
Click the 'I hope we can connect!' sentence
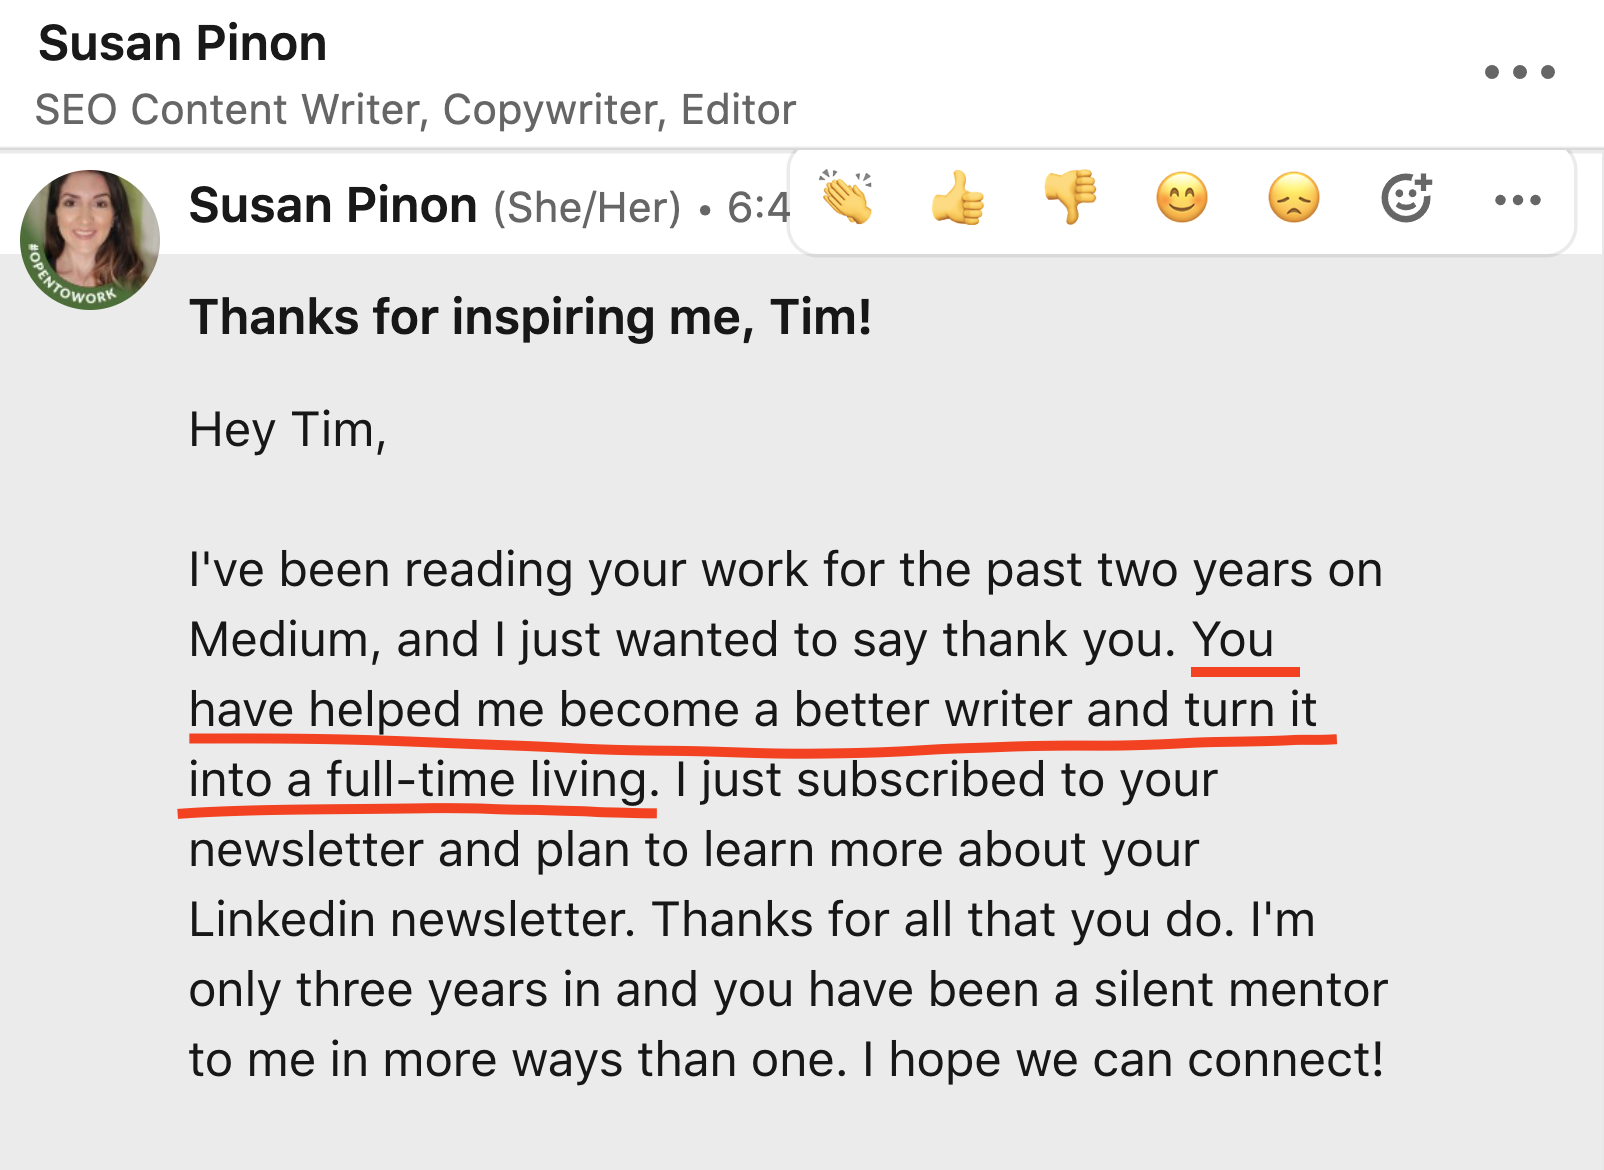pyautogui.click(x=1123, y=1060)
